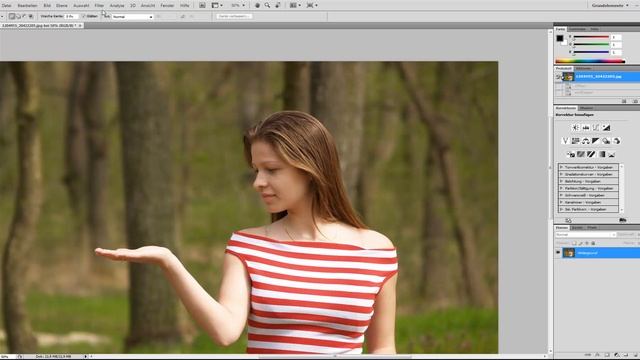Open the layer blend mode dropdown
The width and height of the screenshot is (640, 360).
[x=585, y=235]
